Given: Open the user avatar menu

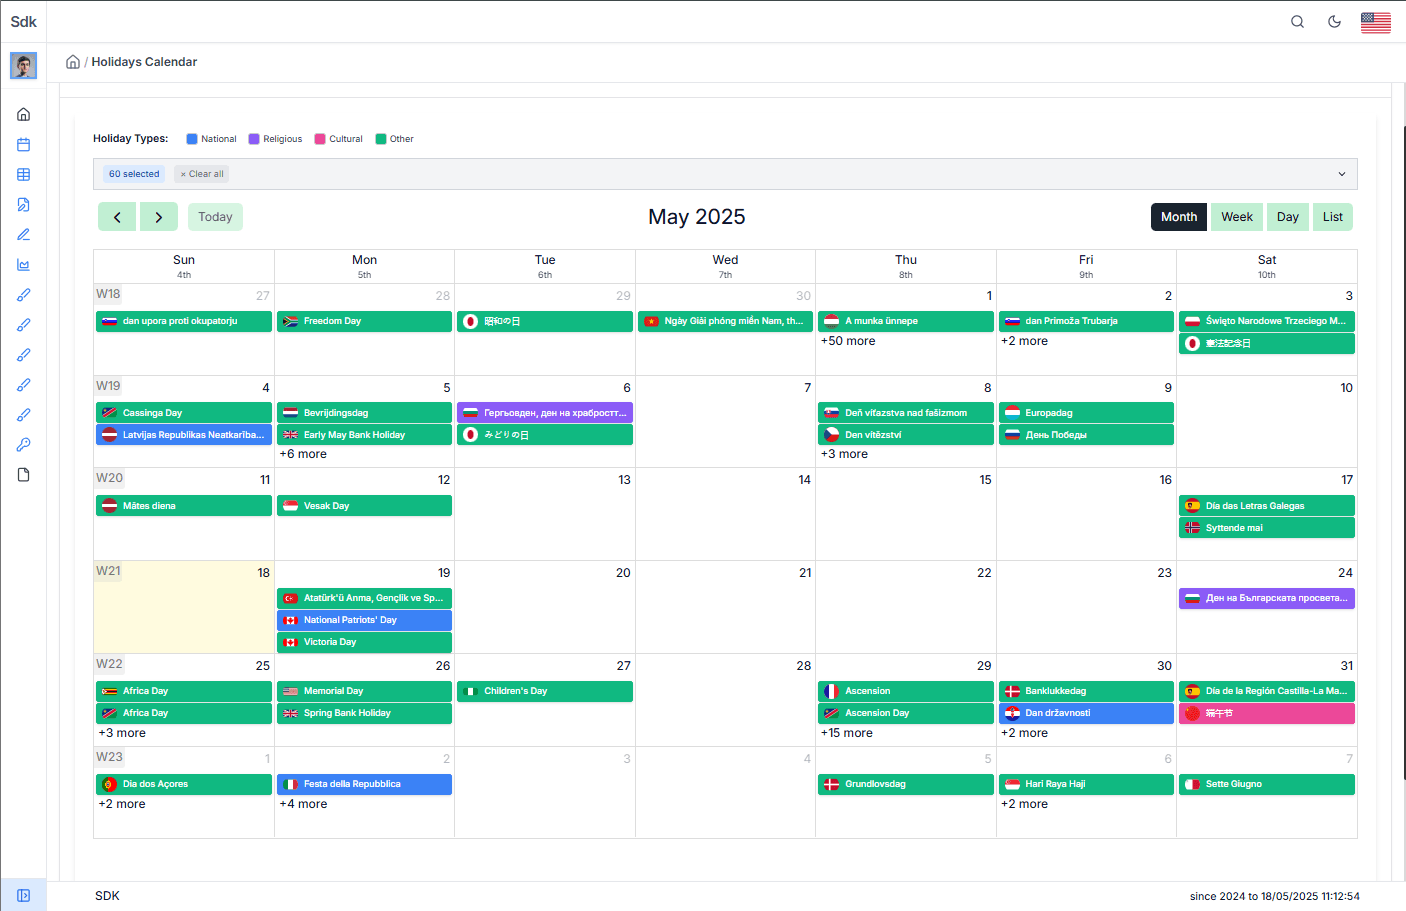Looking at the screenshot, I should click(23, 65).
